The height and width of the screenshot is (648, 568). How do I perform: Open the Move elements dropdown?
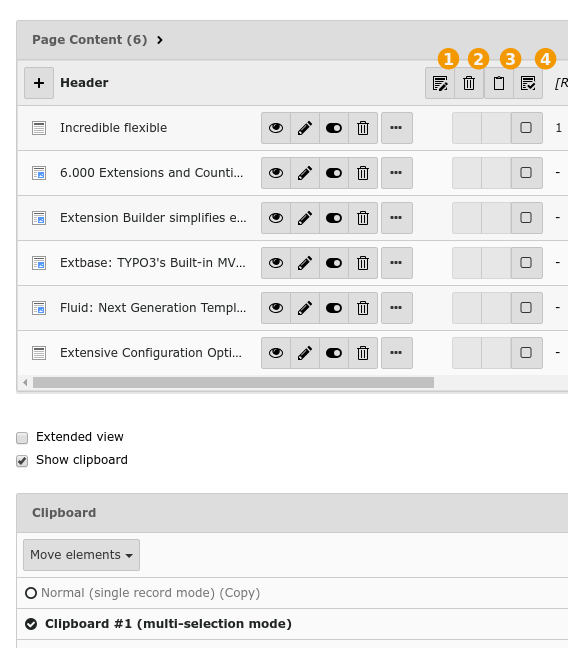click(81, 555)
